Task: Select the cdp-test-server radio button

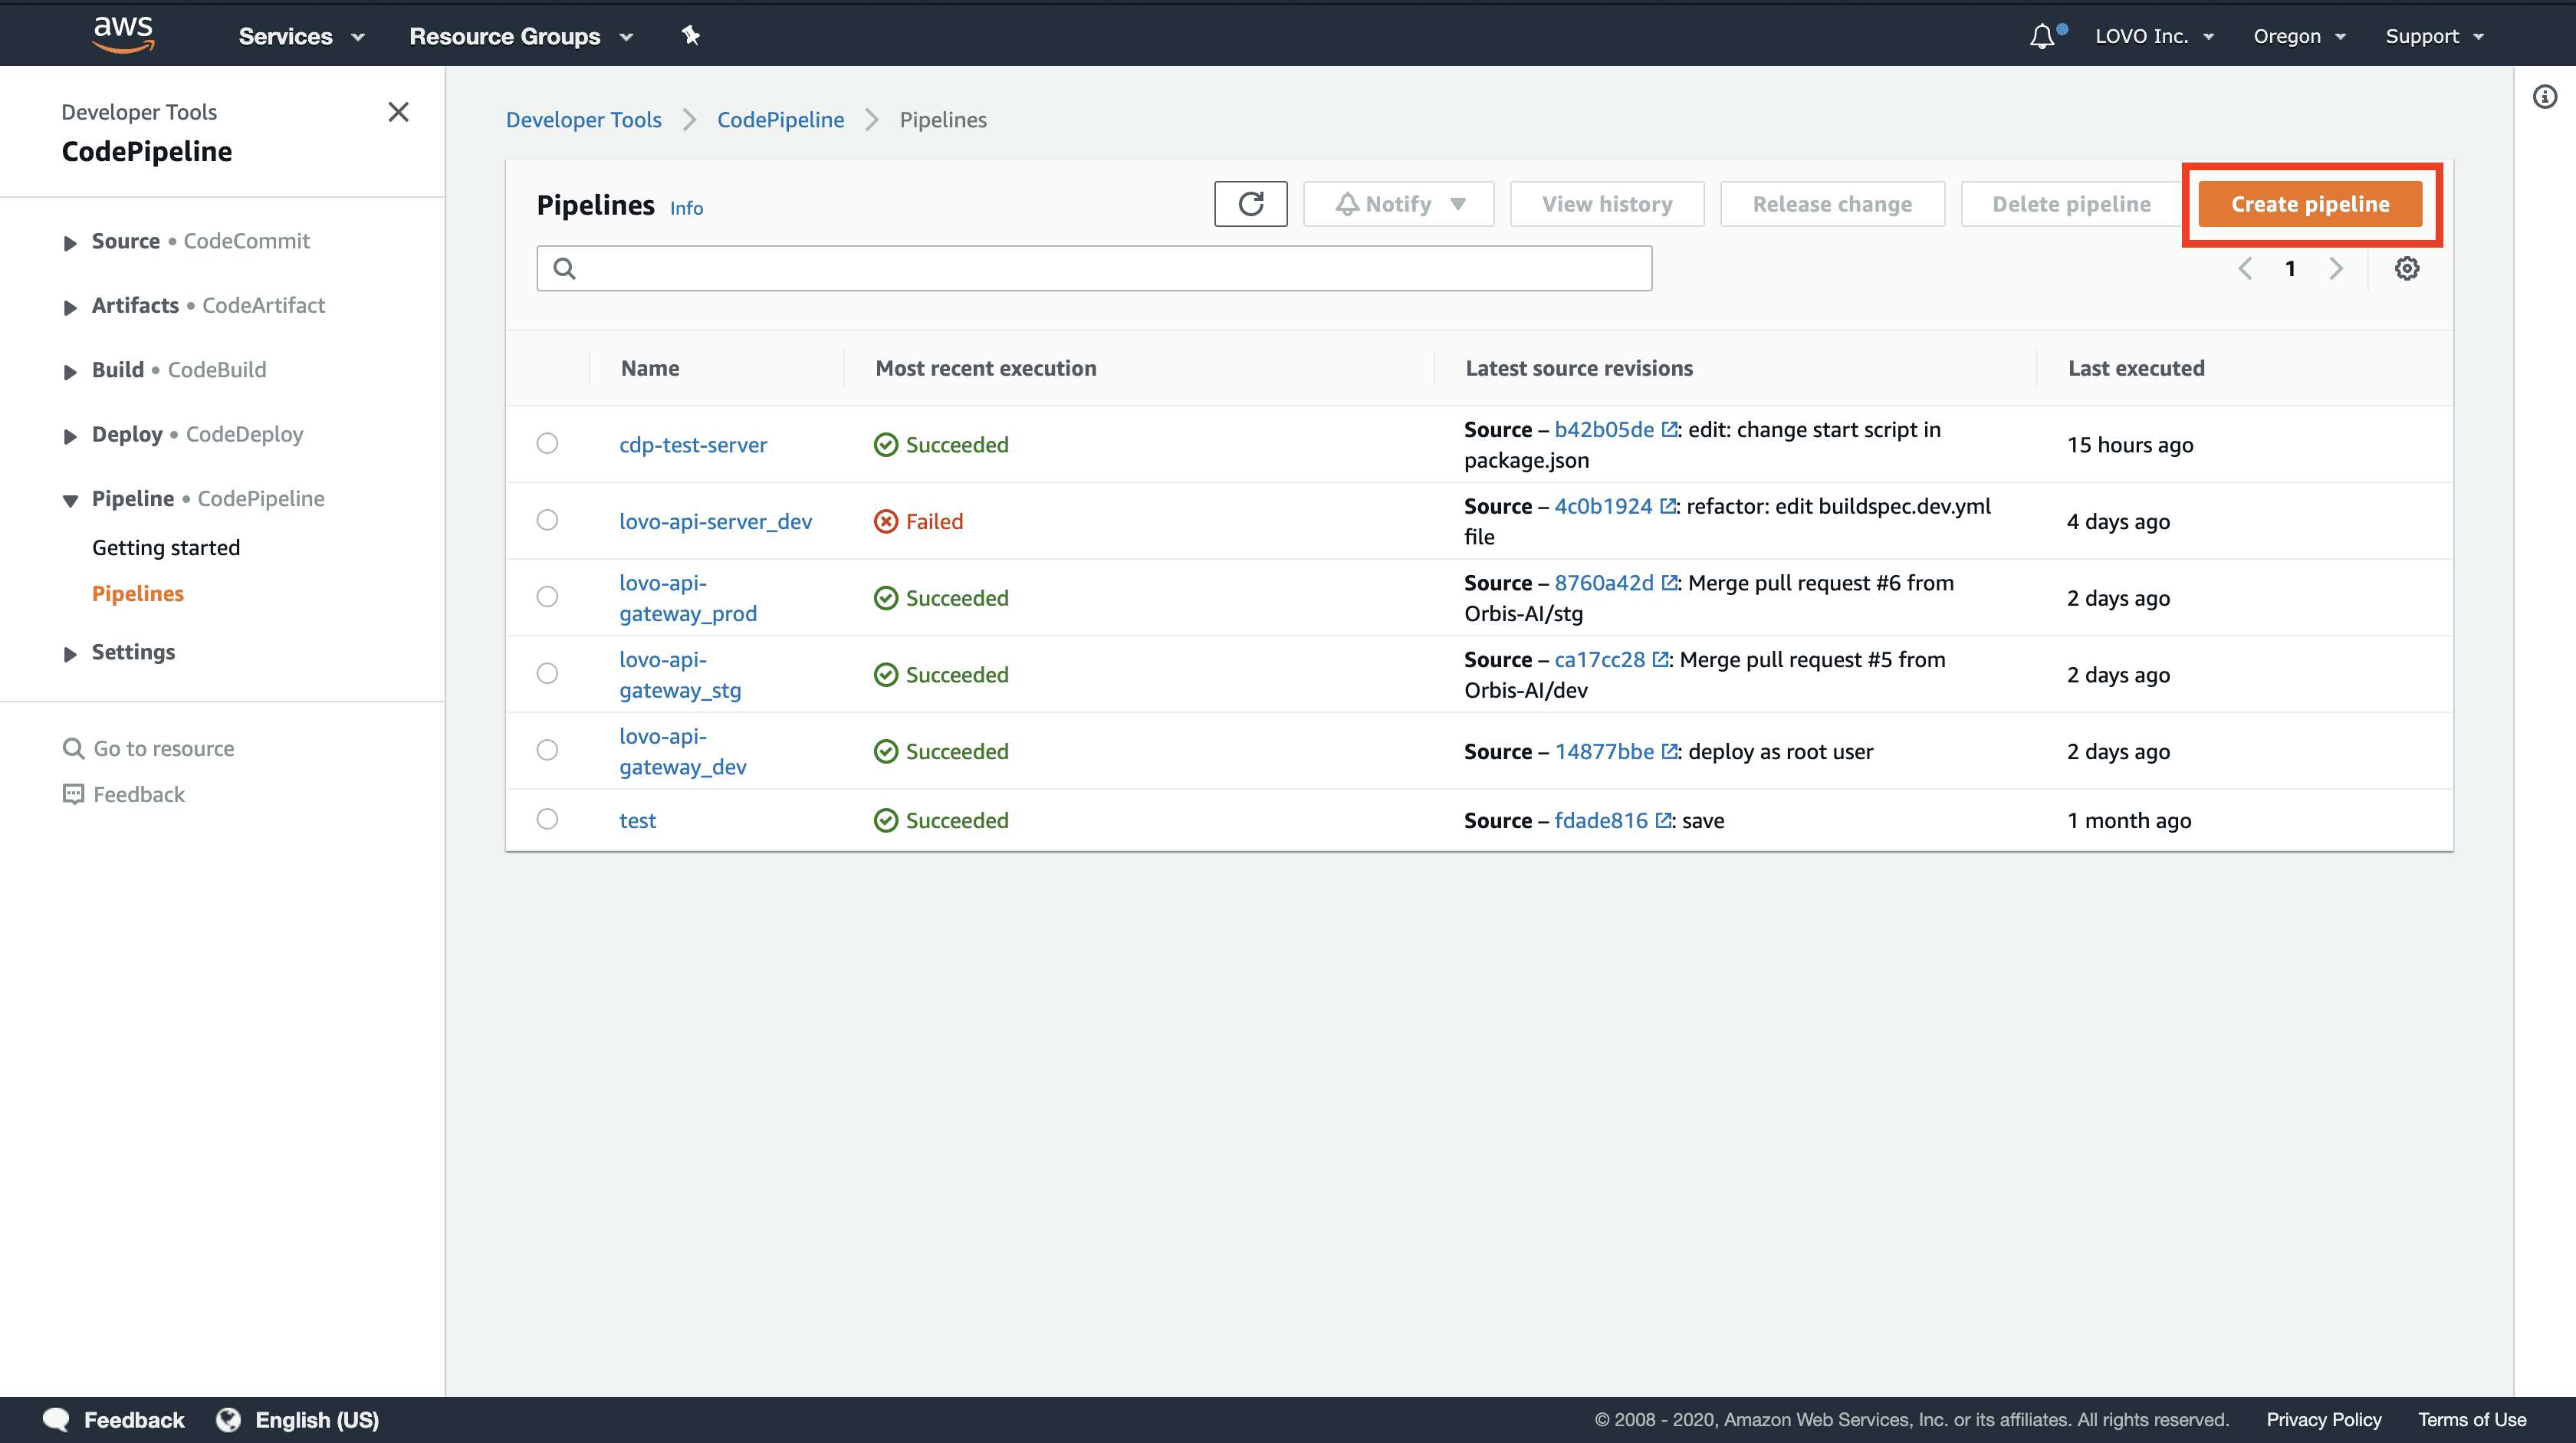Action: 547,443
